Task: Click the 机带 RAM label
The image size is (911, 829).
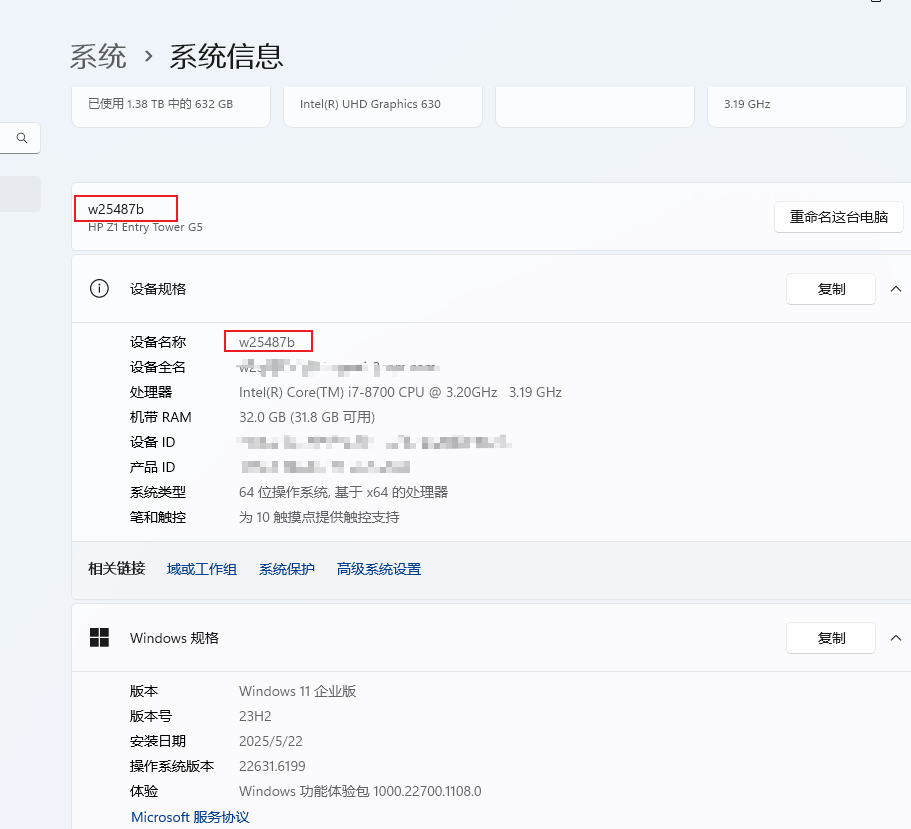Action: pos(160,417)
